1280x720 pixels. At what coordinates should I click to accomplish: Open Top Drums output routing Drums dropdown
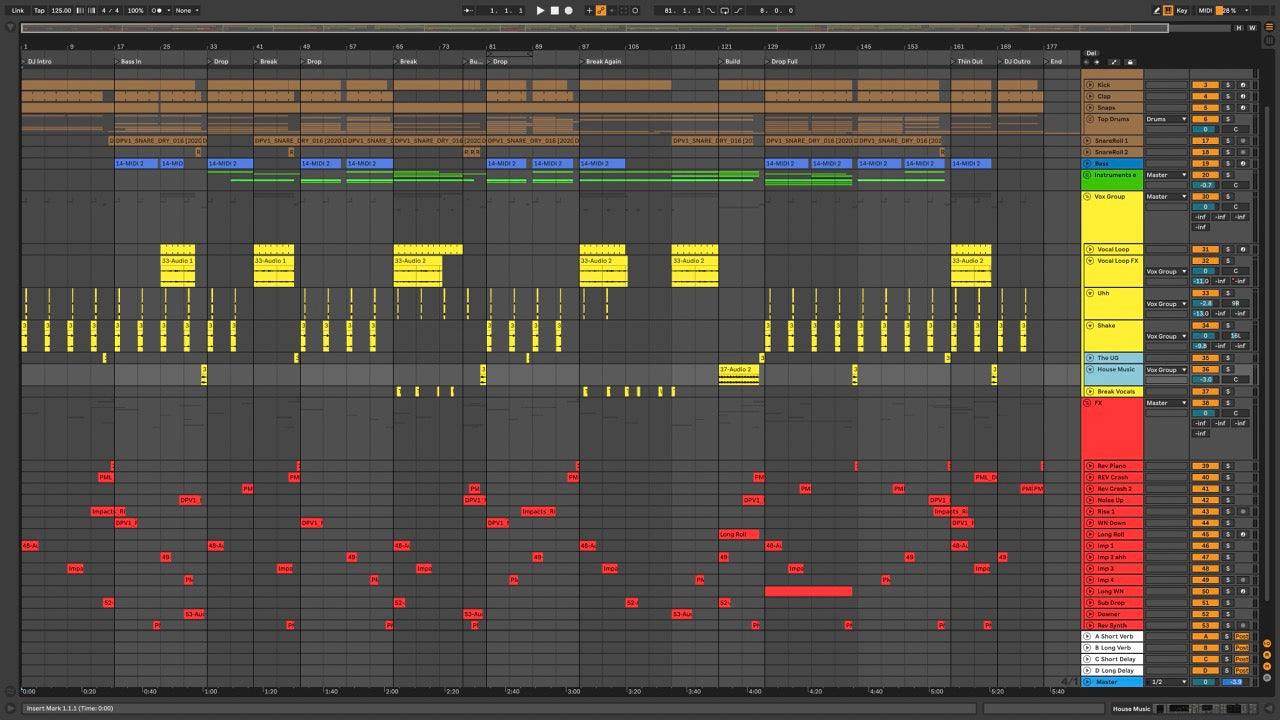(x=1166, y=119)
